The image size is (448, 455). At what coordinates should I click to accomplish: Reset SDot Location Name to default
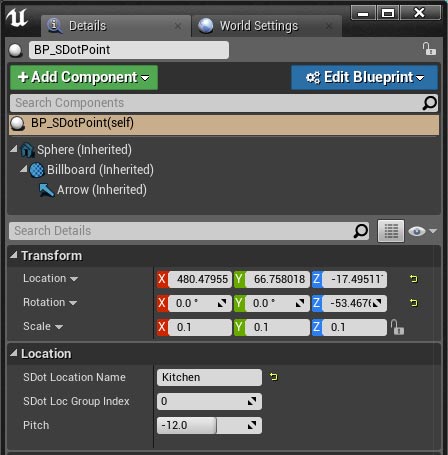click(273, 377)
